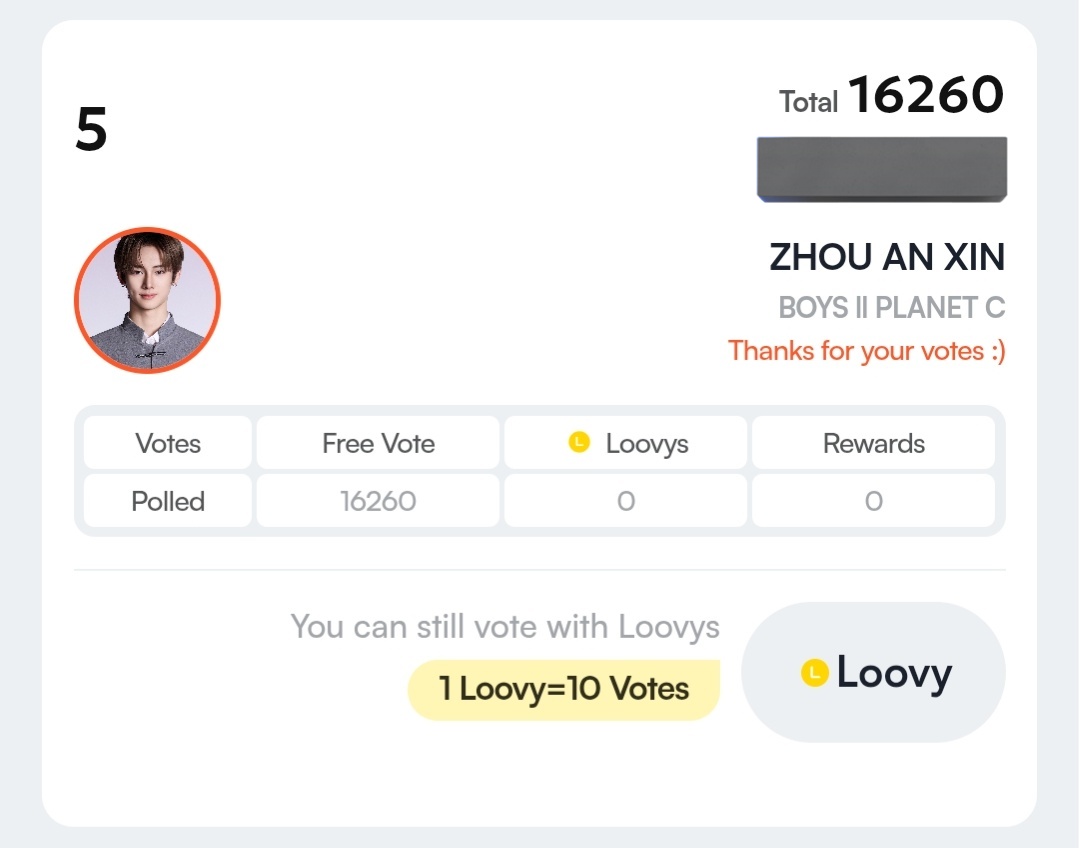Click the You can still vote with Loovys text
Screen dimensions: 1080x848
coord(505,627)
